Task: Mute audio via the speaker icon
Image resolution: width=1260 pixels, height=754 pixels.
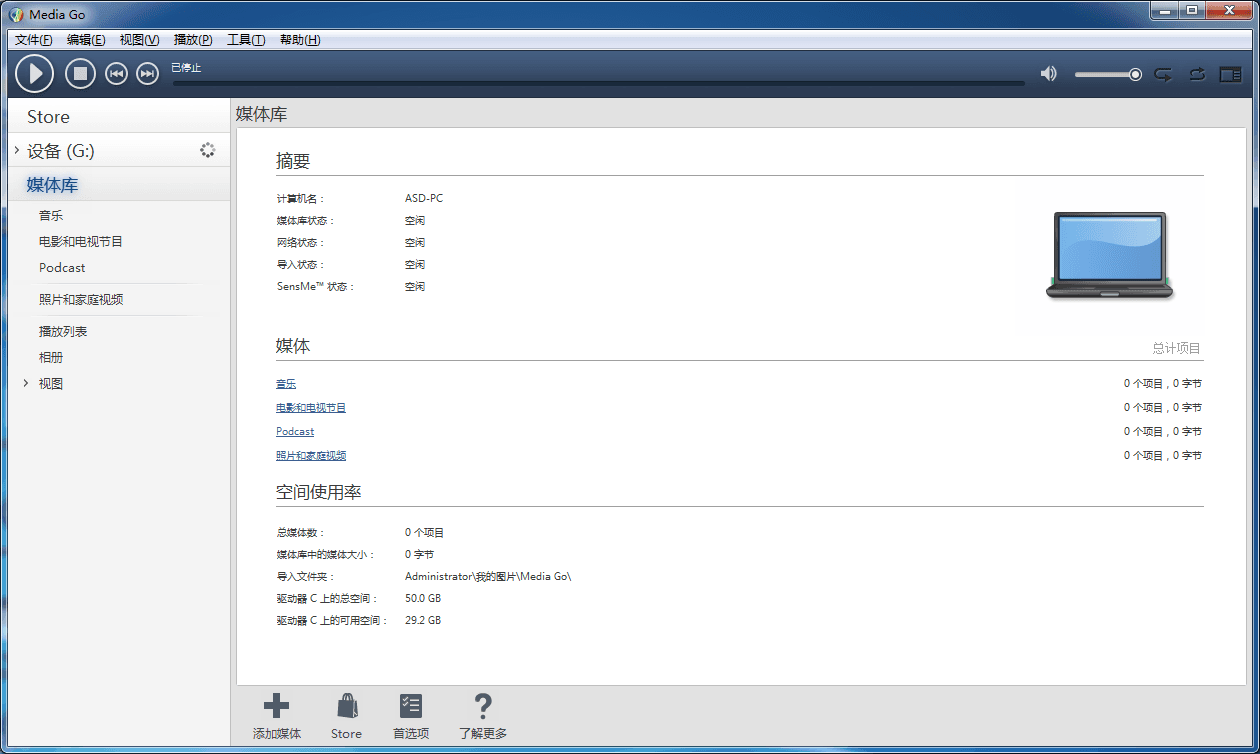Action: pyautogui.click(x=1048, y=74)
